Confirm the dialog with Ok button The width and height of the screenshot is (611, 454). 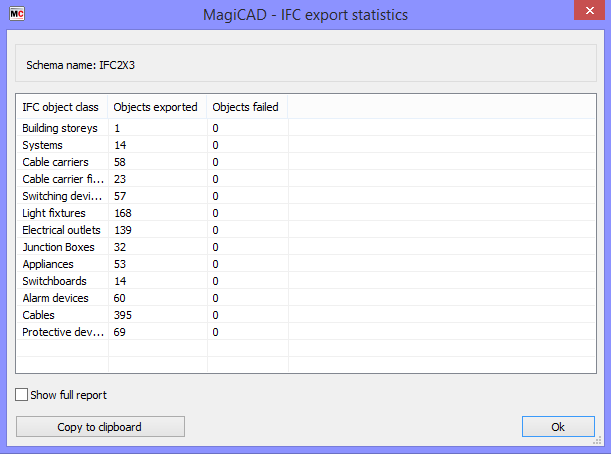tap(558, 427)
